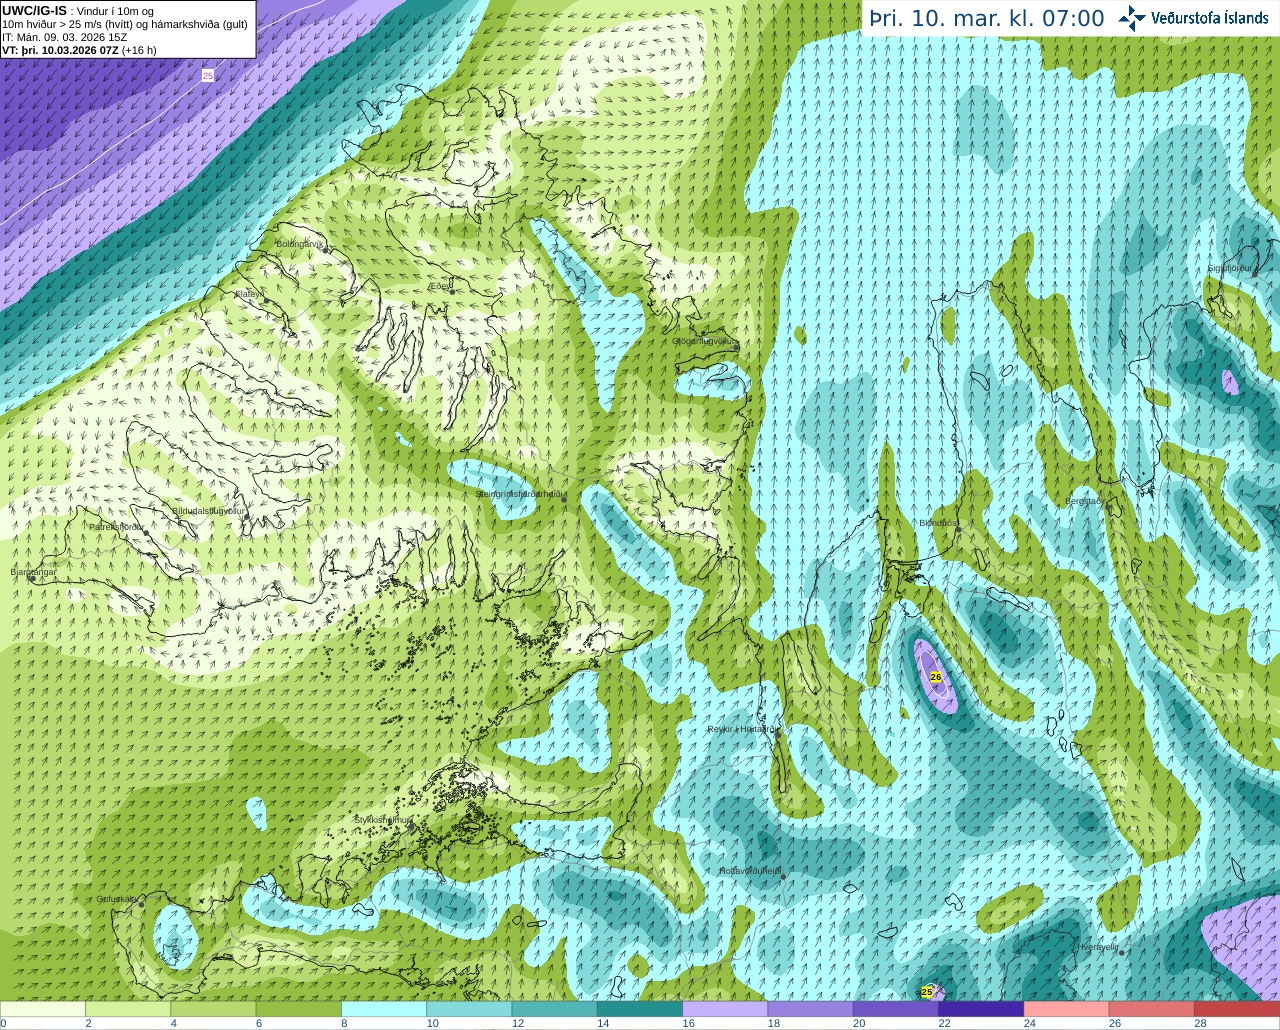Click the dark red legend swatch above 28
This screenshot has height=1030, width=1280.
(x=1237, y=1009)
